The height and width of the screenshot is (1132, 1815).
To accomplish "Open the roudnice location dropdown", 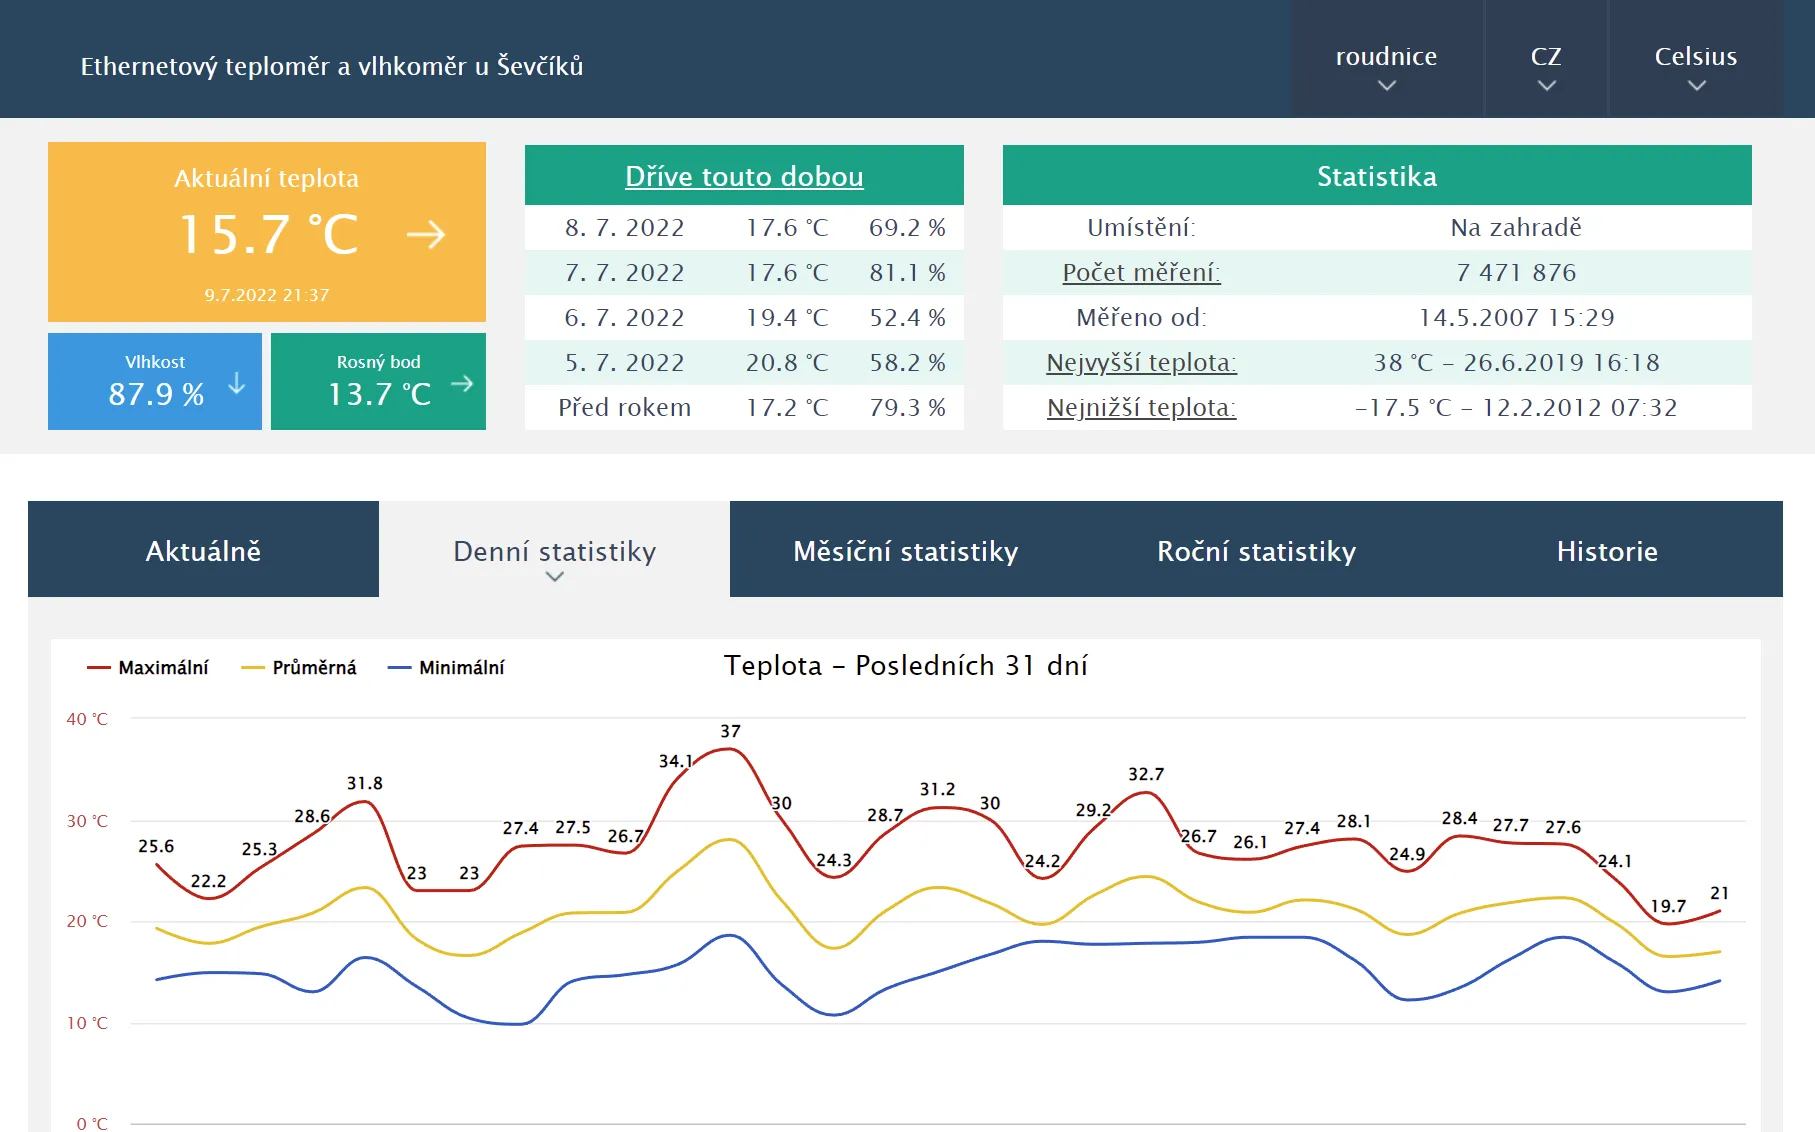I will 1386,57.
